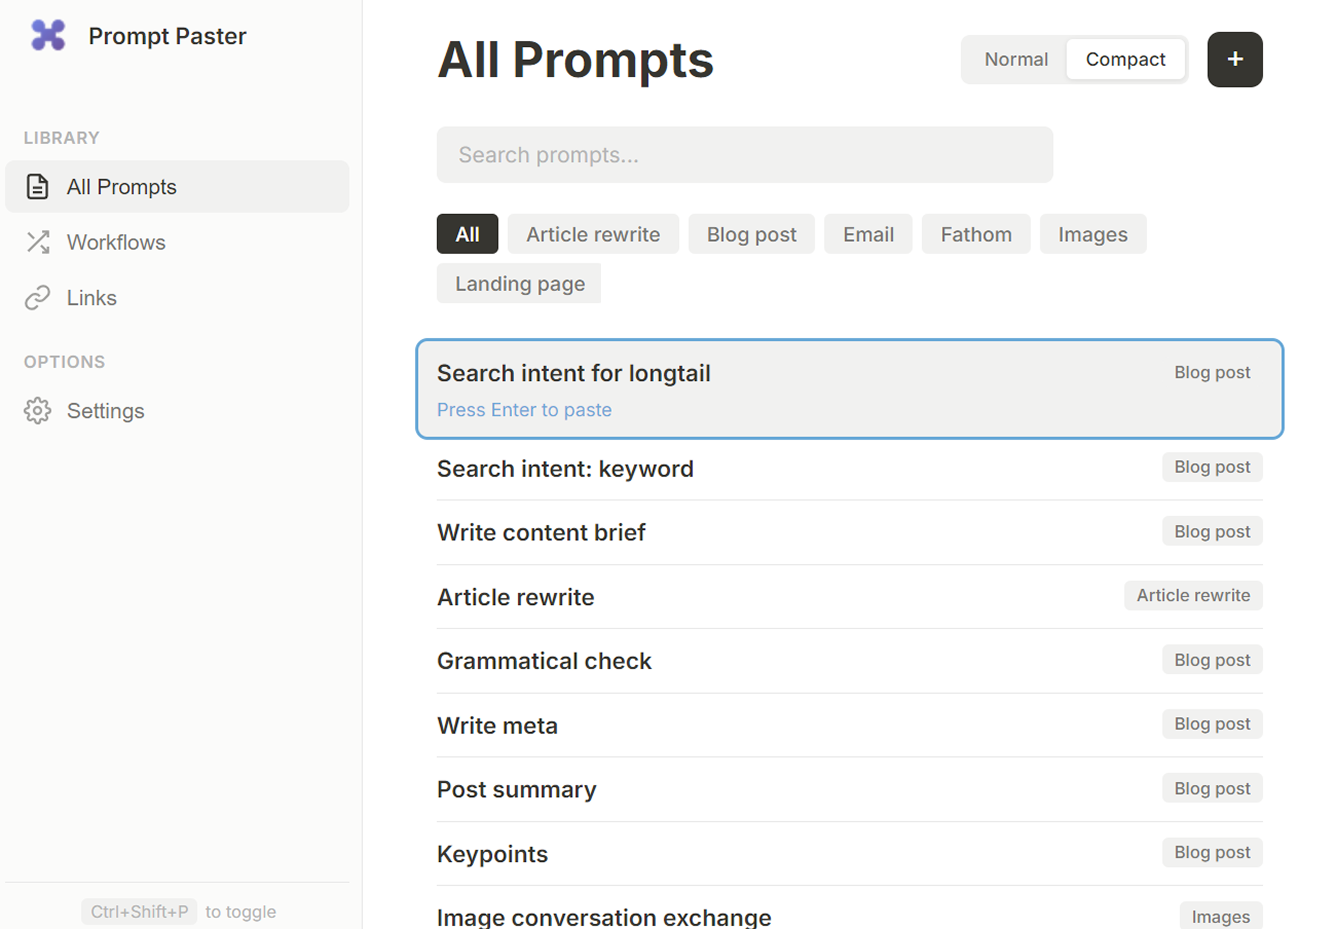Toggle the Fathom category filter
Viewport: 1336px width, 929px height.
[976, 233]
